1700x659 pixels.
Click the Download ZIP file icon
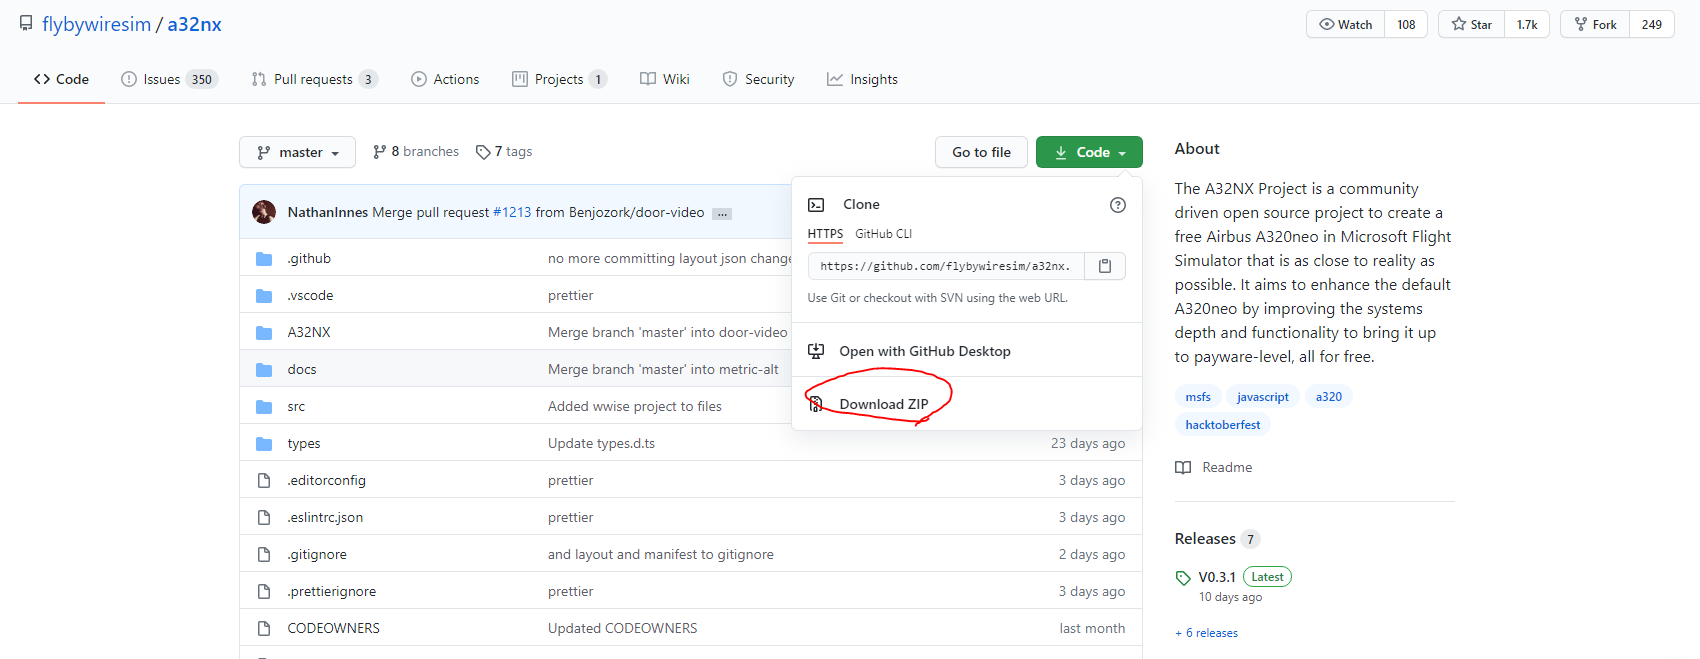pyautogui.click(x=816, y=404)
